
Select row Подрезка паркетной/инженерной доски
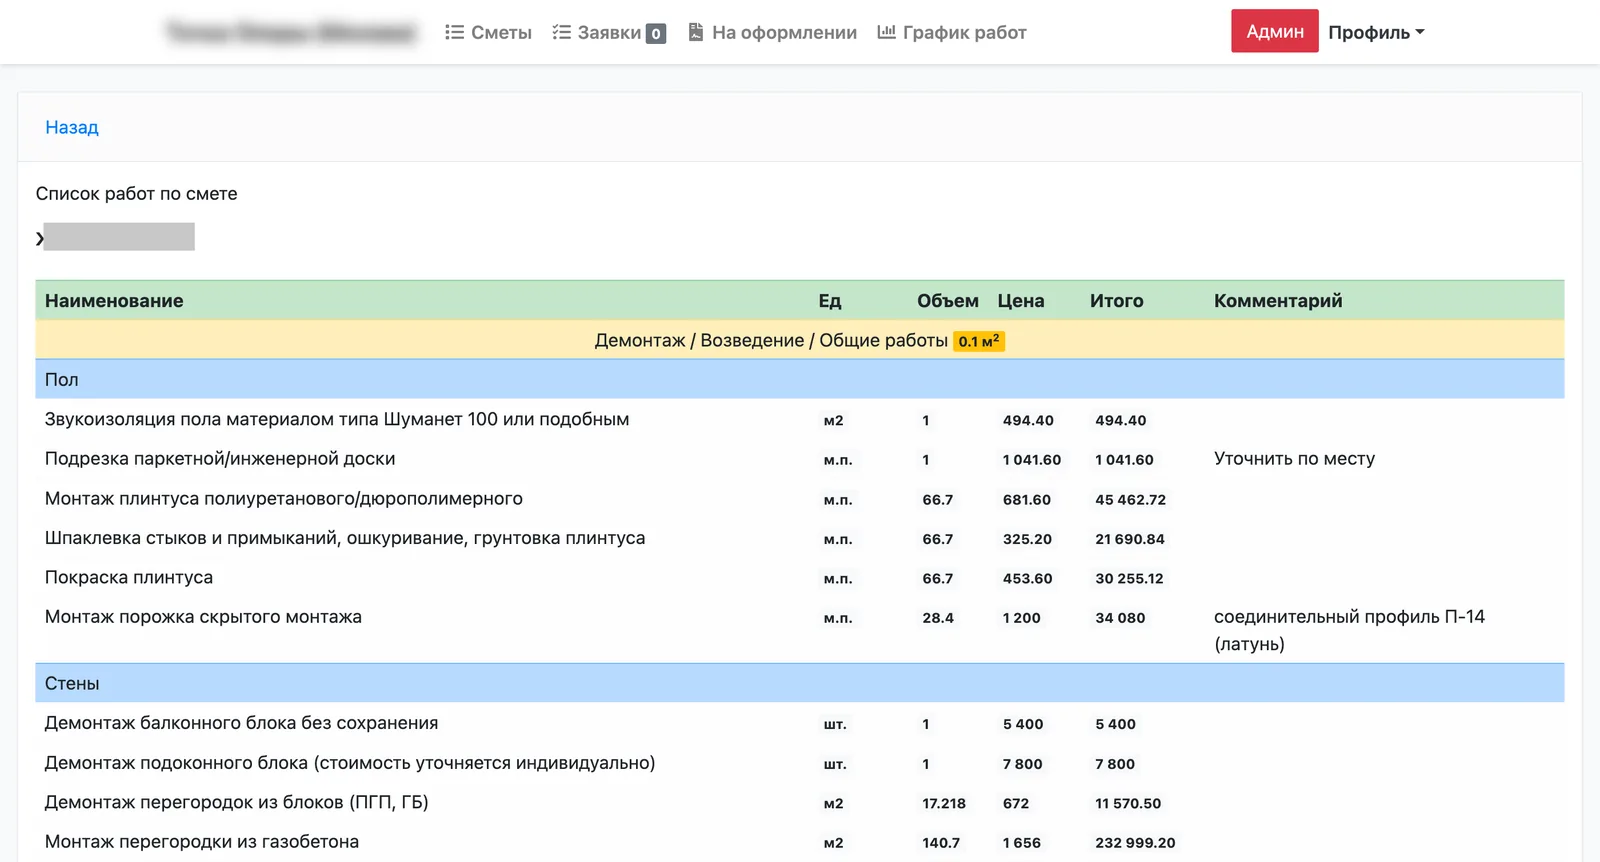tap(800, 459)
